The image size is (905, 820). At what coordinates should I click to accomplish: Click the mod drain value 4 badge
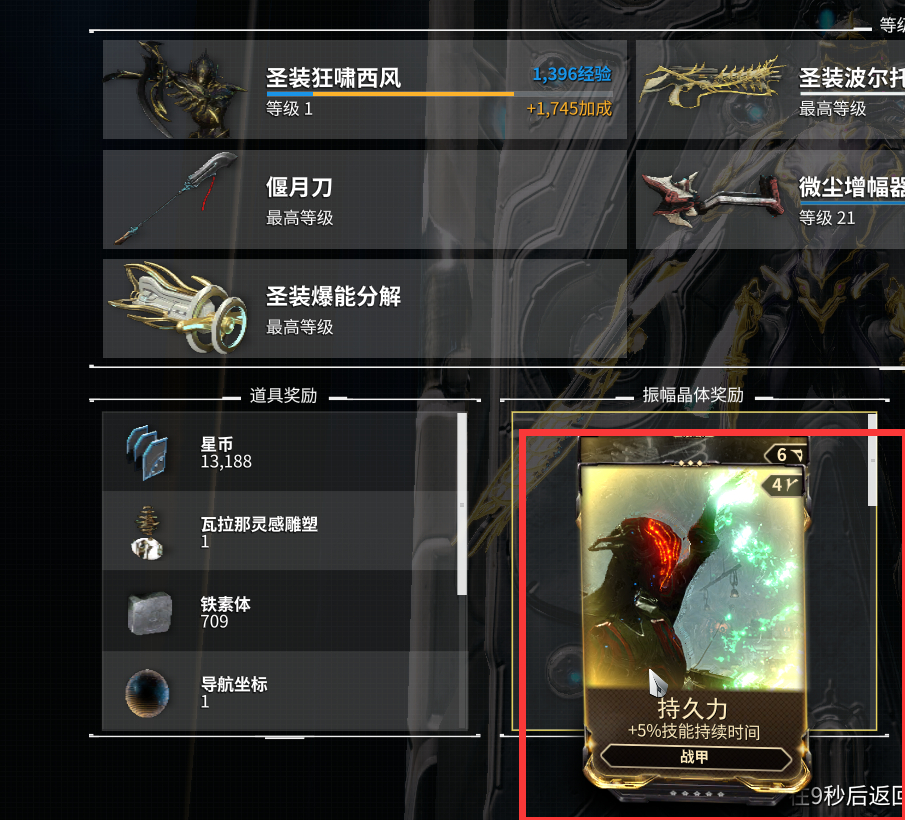[783, 485]
